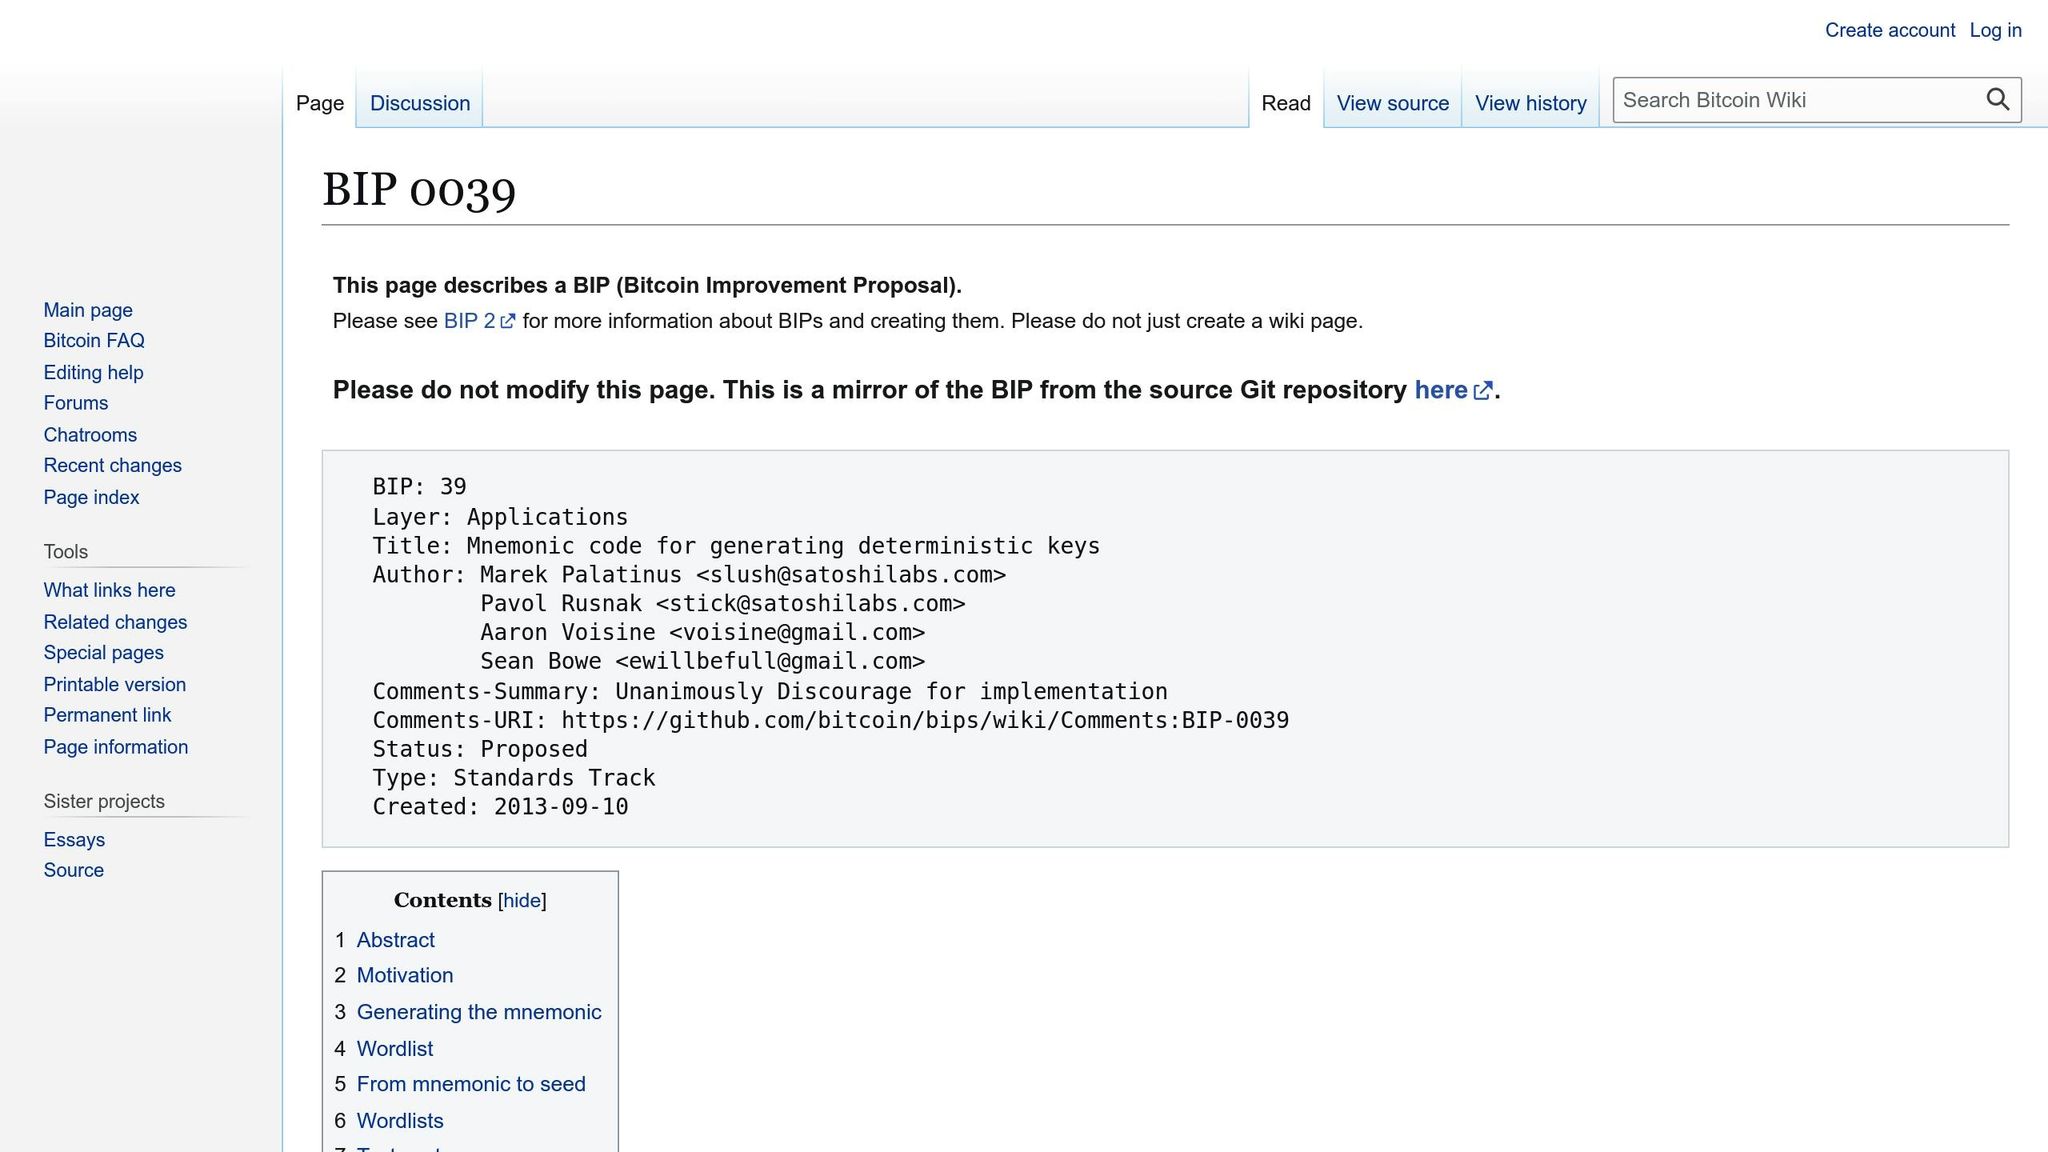Click the 'Comments-Summary' line
The height and width of the screenshot is (1152, 2048).
click(x=770, y=691)
